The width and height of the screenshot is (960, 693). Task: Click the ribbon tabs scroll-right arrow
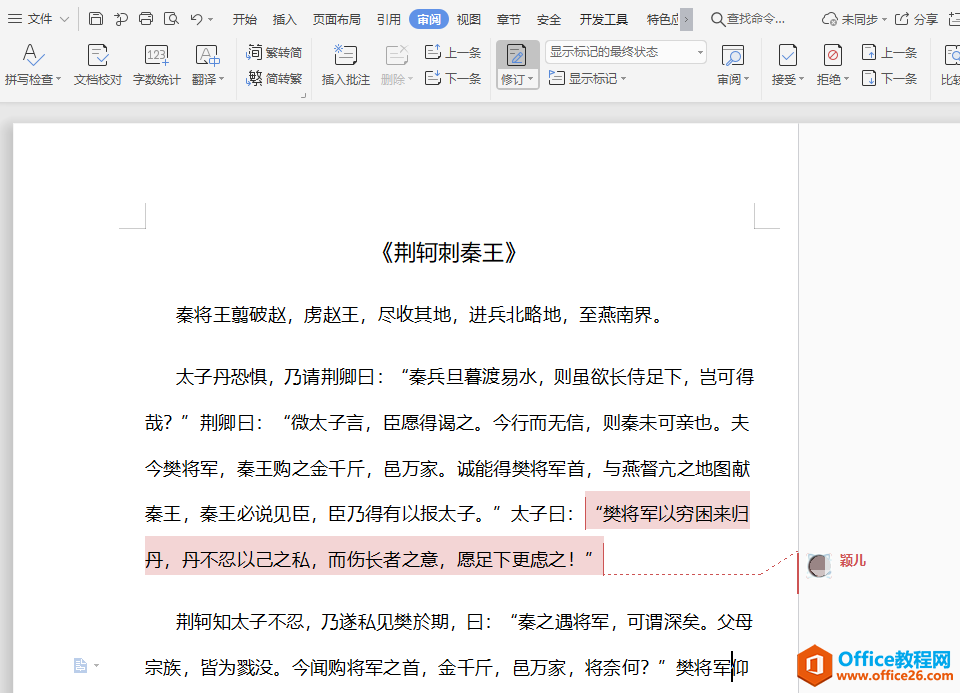pyautogui.click(x=686, y=20)
